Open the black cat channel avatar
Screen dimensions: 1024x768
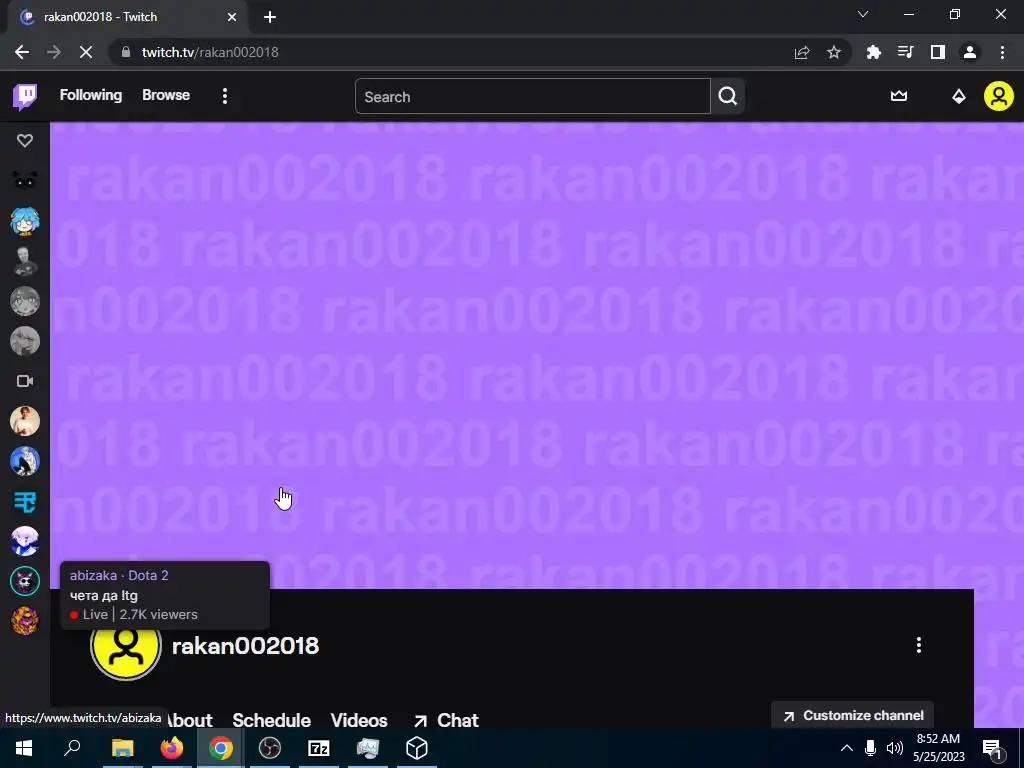25,181
